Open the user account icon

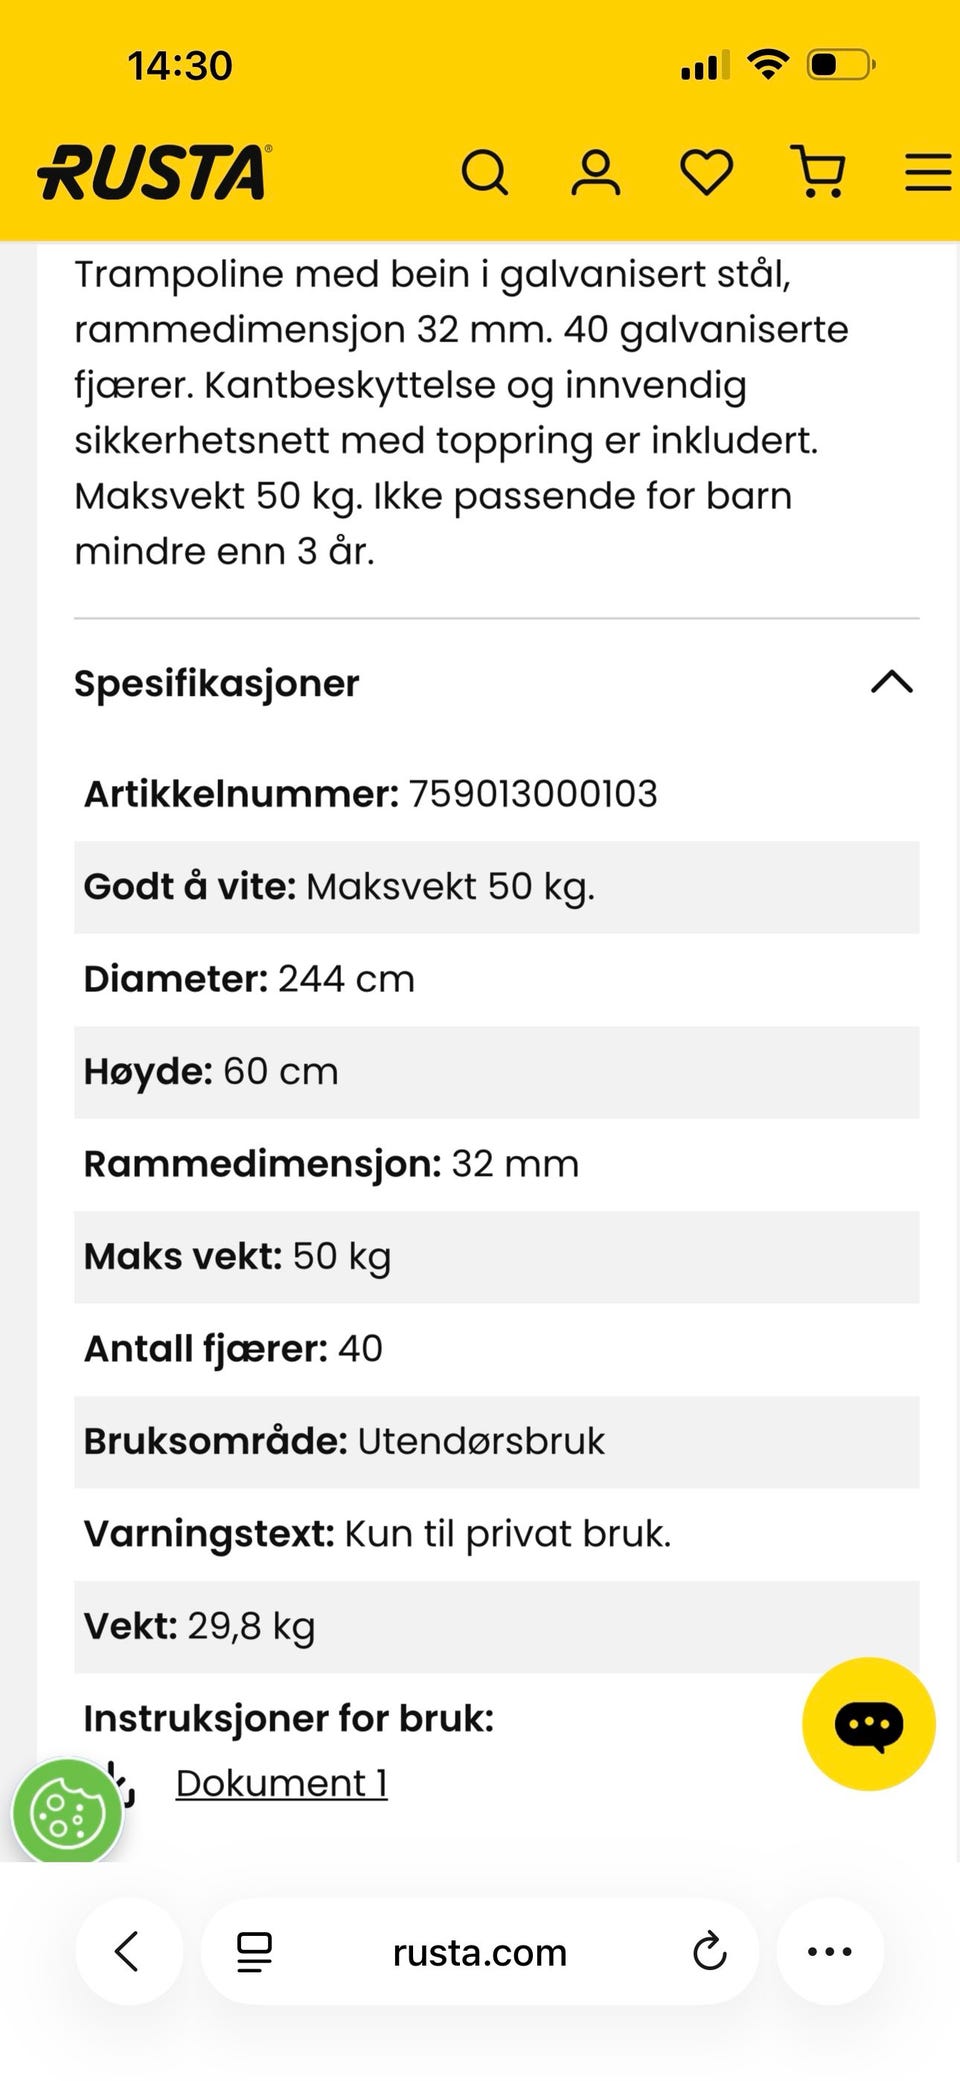(596, 172)
